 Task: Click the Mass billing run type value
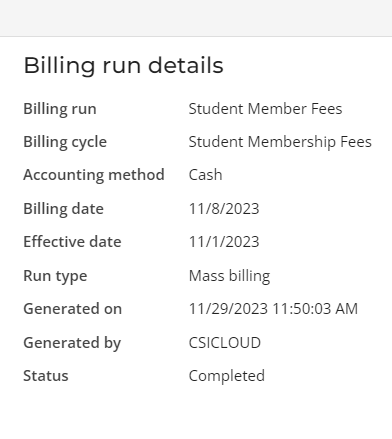tap(229, 276)
